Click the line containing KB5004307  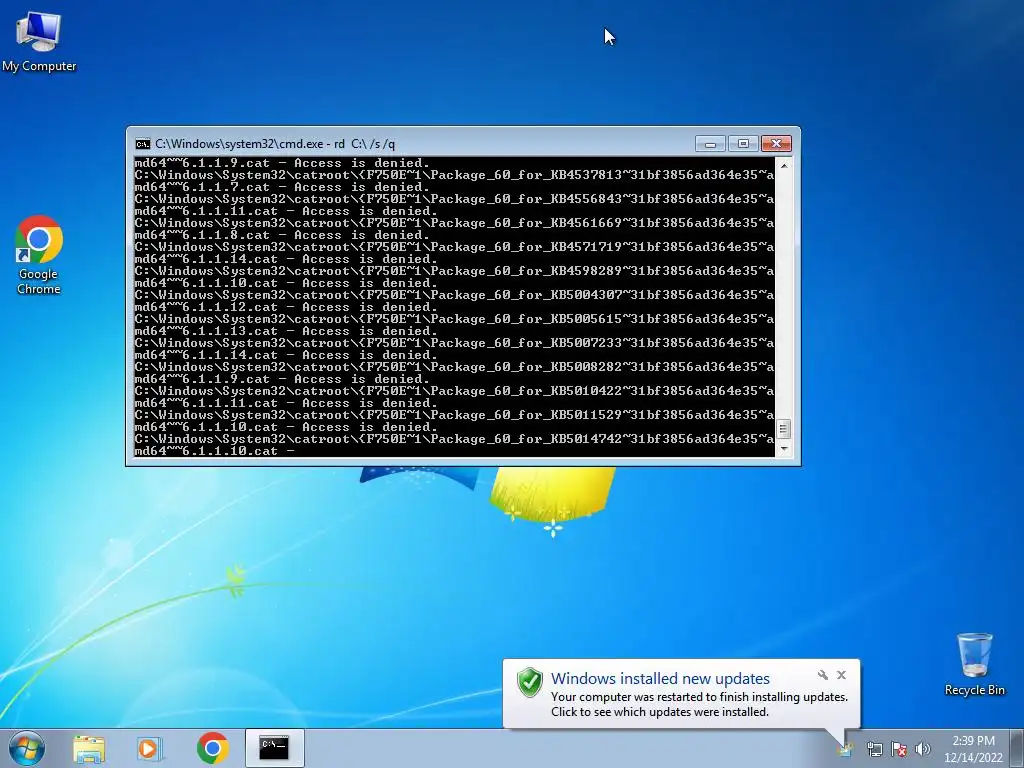(455, 295)
